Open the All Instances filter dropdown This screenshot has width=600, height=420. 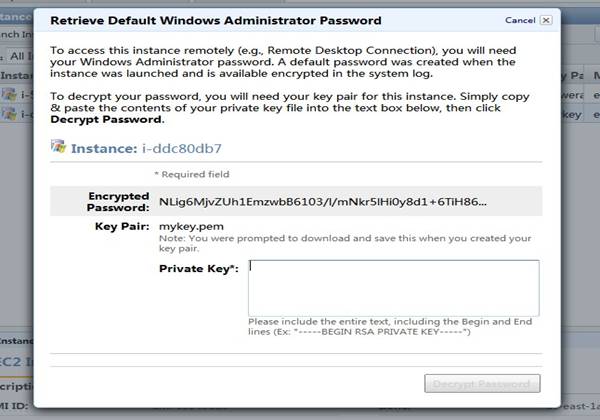[x=22, y=56]
